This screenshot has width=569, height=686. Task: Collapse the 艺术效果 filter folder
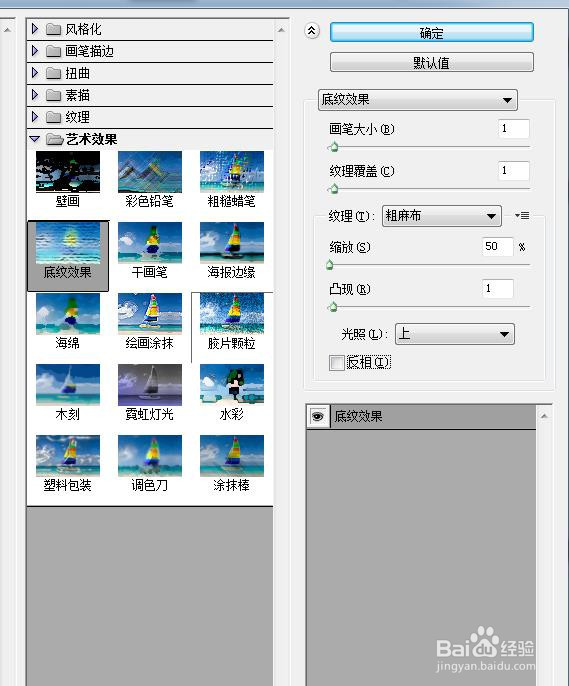coord(35,140)
